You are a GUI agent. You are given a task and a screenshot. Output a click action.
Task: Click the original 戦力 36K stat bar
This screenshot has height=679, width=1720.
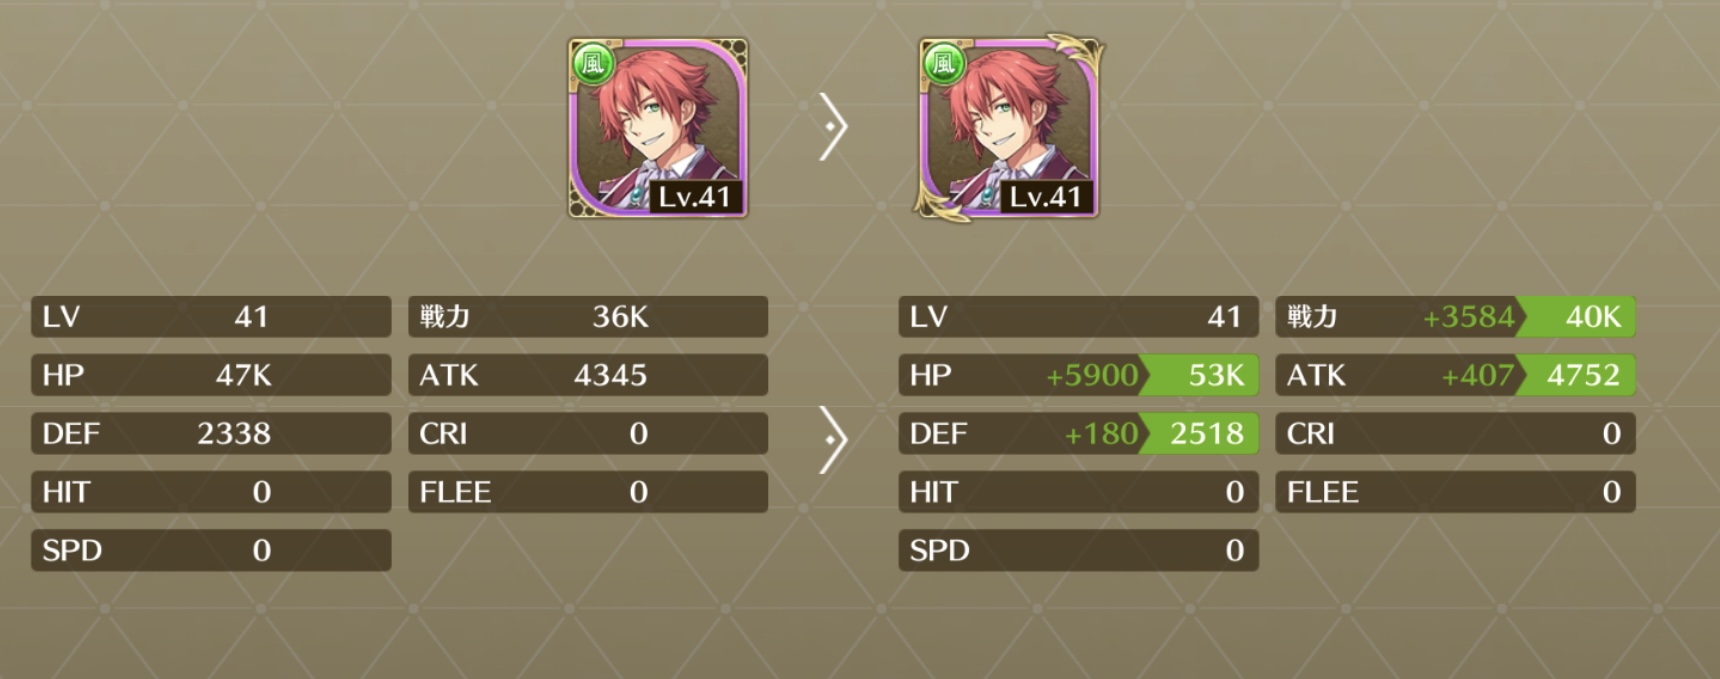tap(588, 317)
